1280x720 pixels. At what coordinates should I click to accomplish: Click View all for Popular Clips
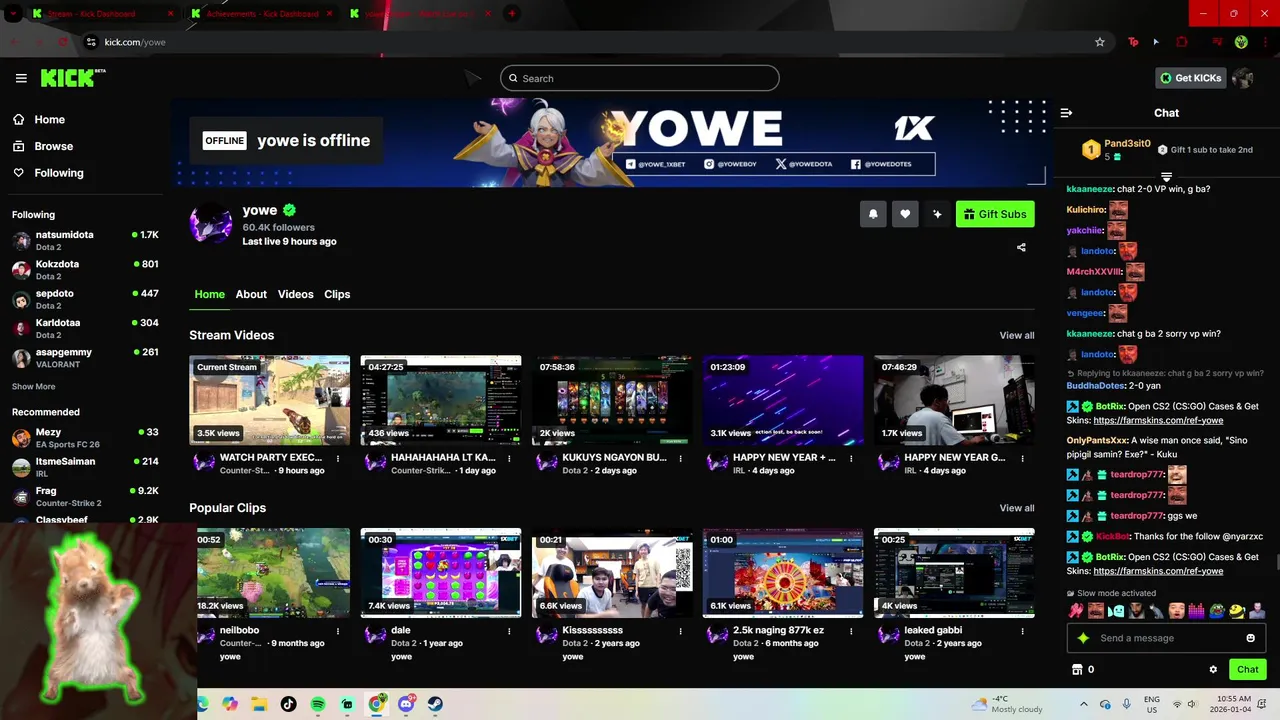[1017, 508]
